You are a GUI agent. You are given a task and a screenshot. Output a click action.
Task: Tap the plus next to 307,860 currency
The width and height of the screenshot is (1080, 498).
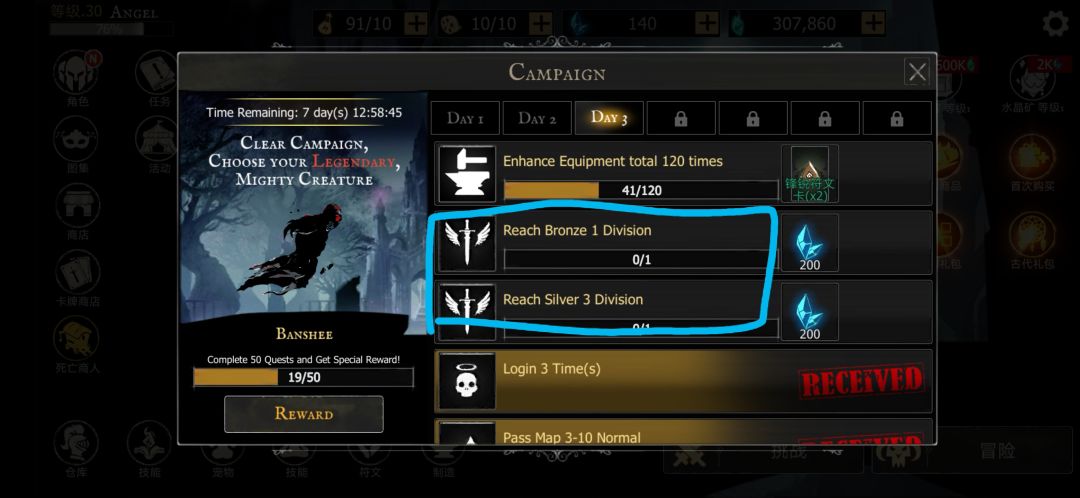(x=874, y=23)
